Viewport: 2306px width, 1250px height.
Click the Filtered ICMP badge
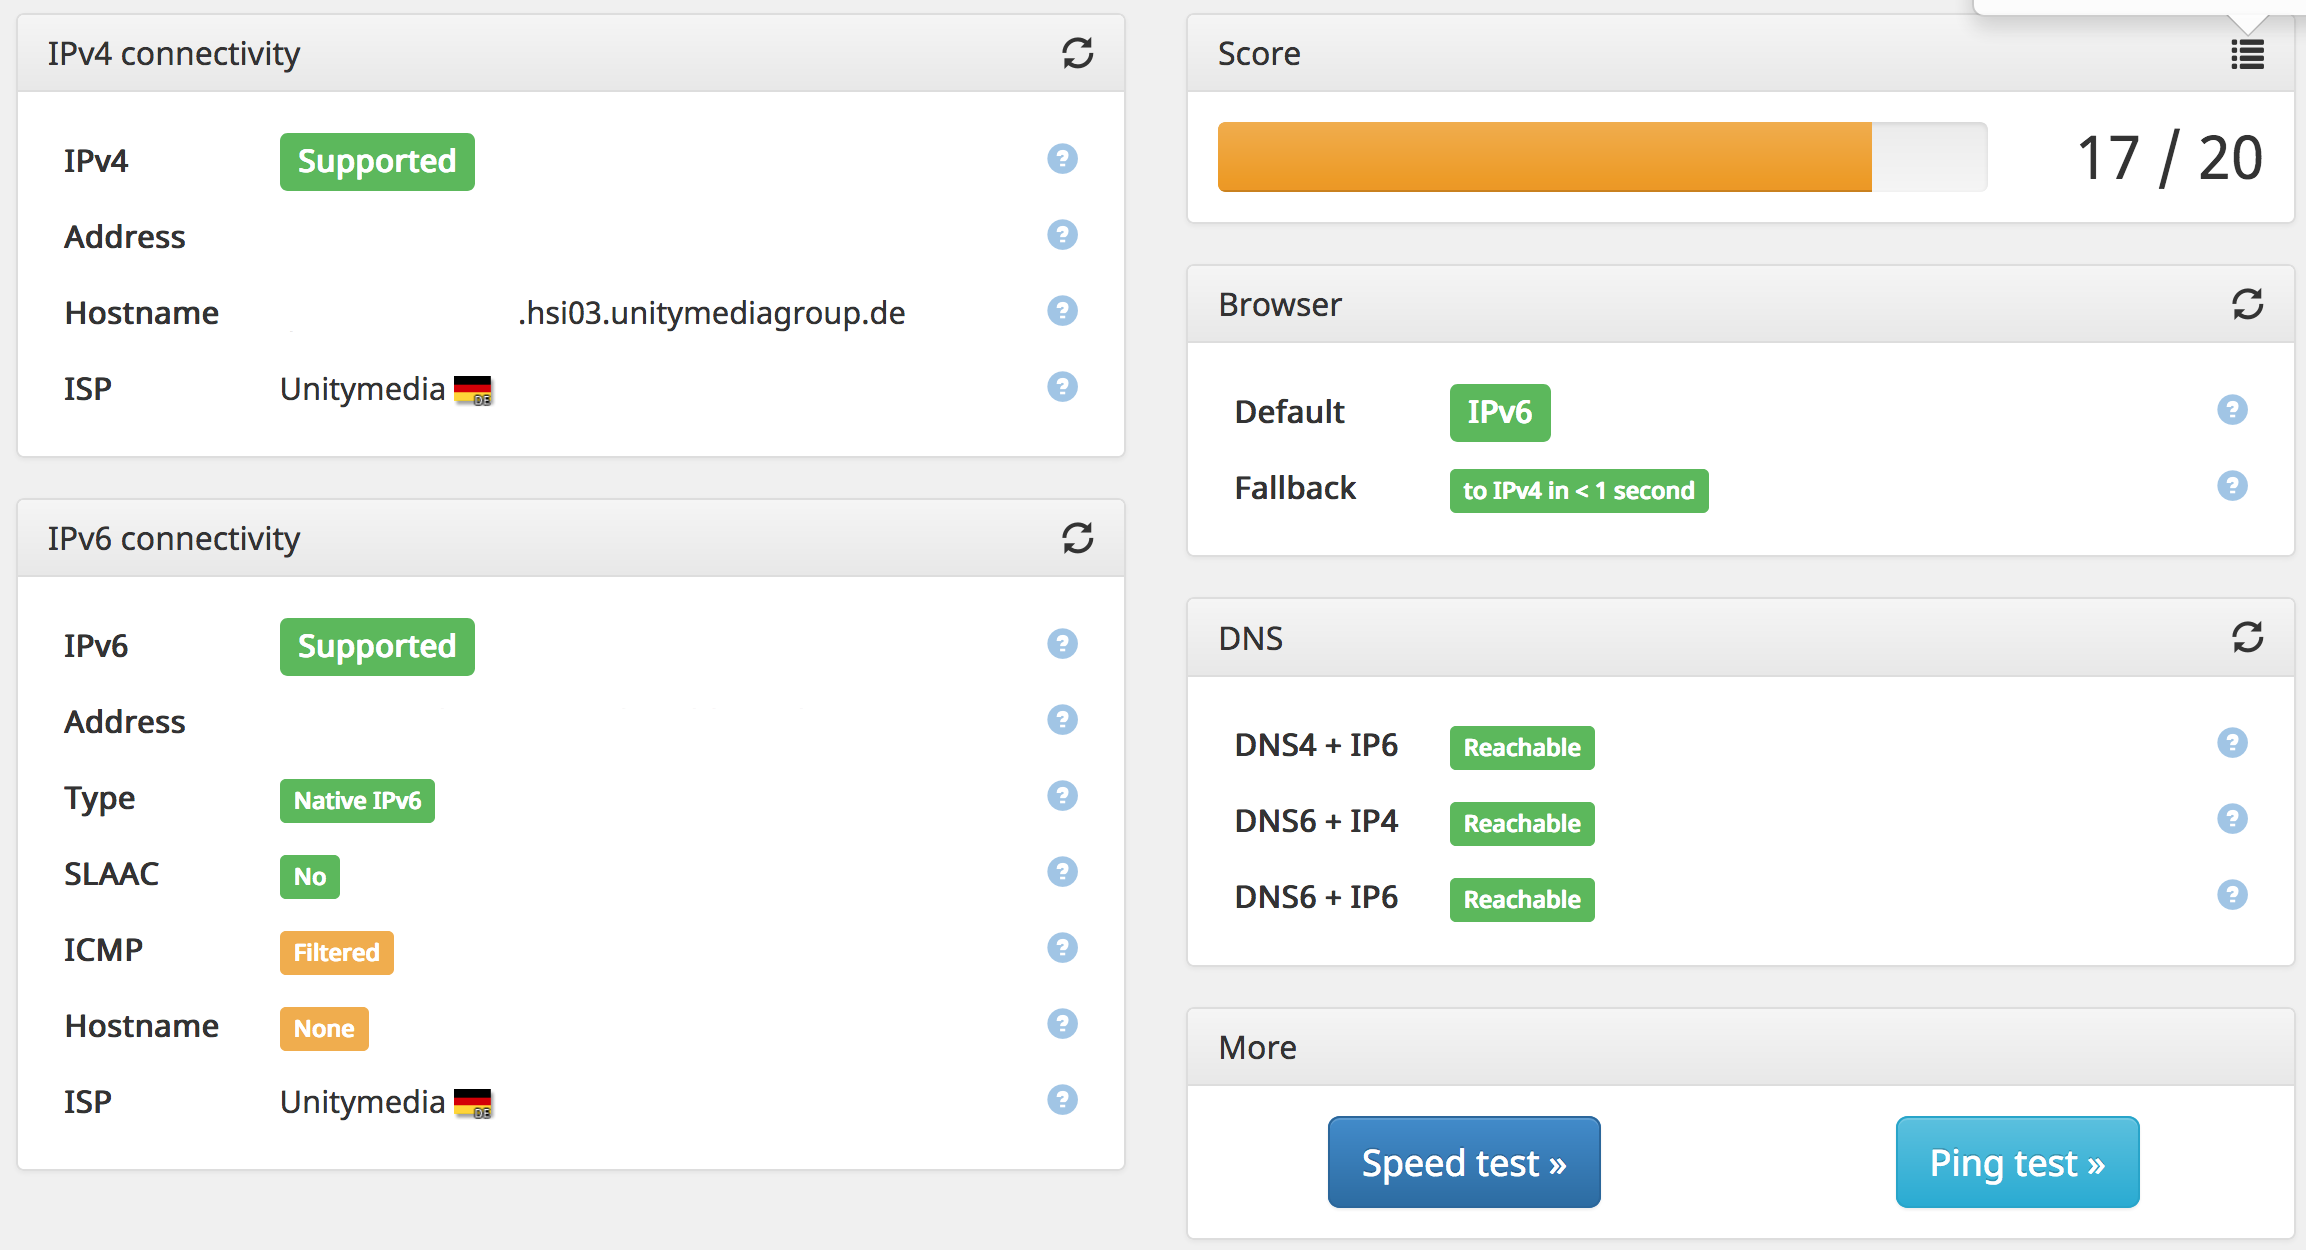[x=336, y=952]
